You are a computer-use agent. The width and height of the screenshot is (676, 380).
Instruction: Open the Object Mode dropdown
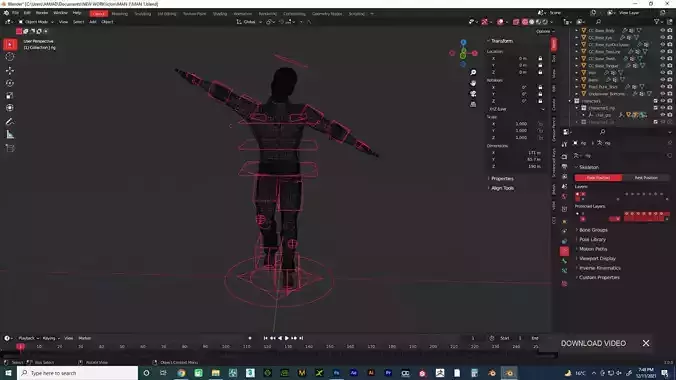[36, 22]
